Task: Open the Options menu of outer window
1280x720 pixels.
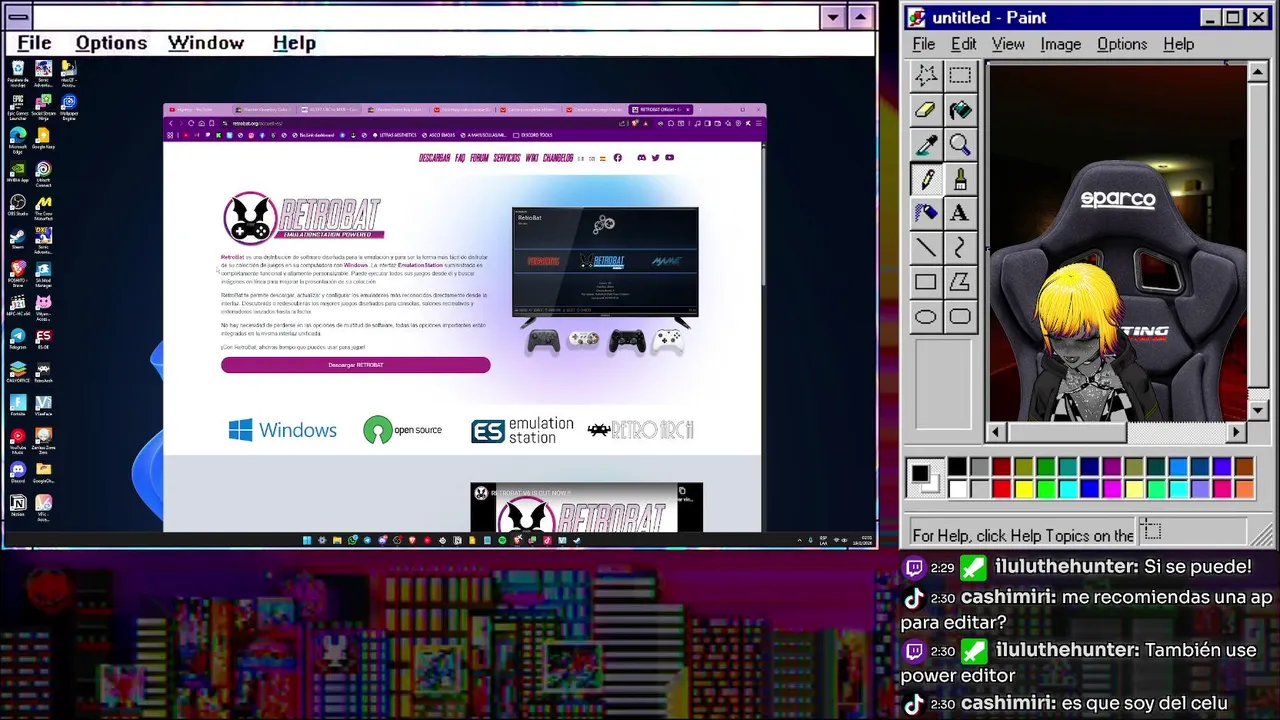Action: coord(111,43)
